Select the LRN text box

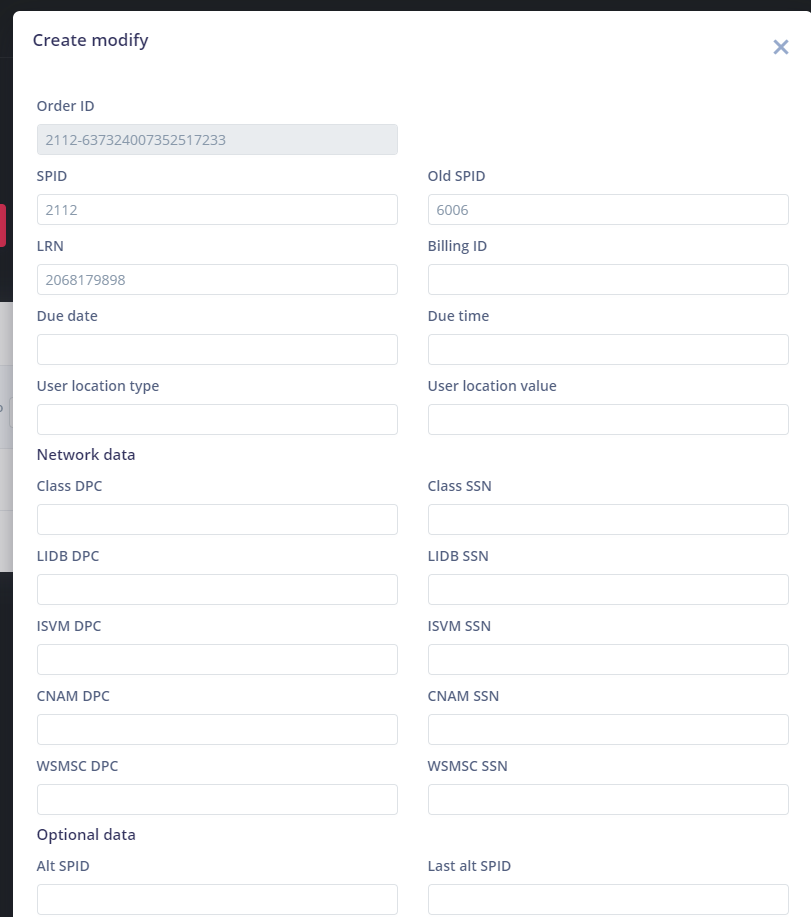coord(217,280)
